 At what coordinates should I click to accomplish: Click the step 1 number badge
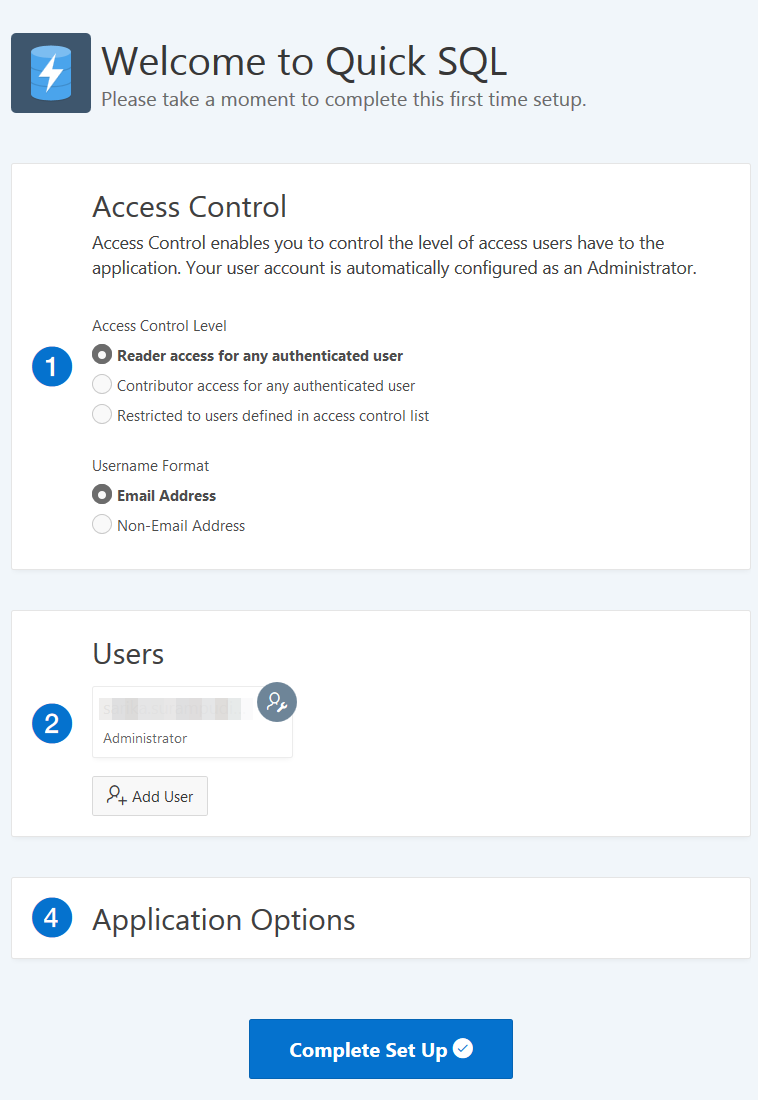click(52, 368)
